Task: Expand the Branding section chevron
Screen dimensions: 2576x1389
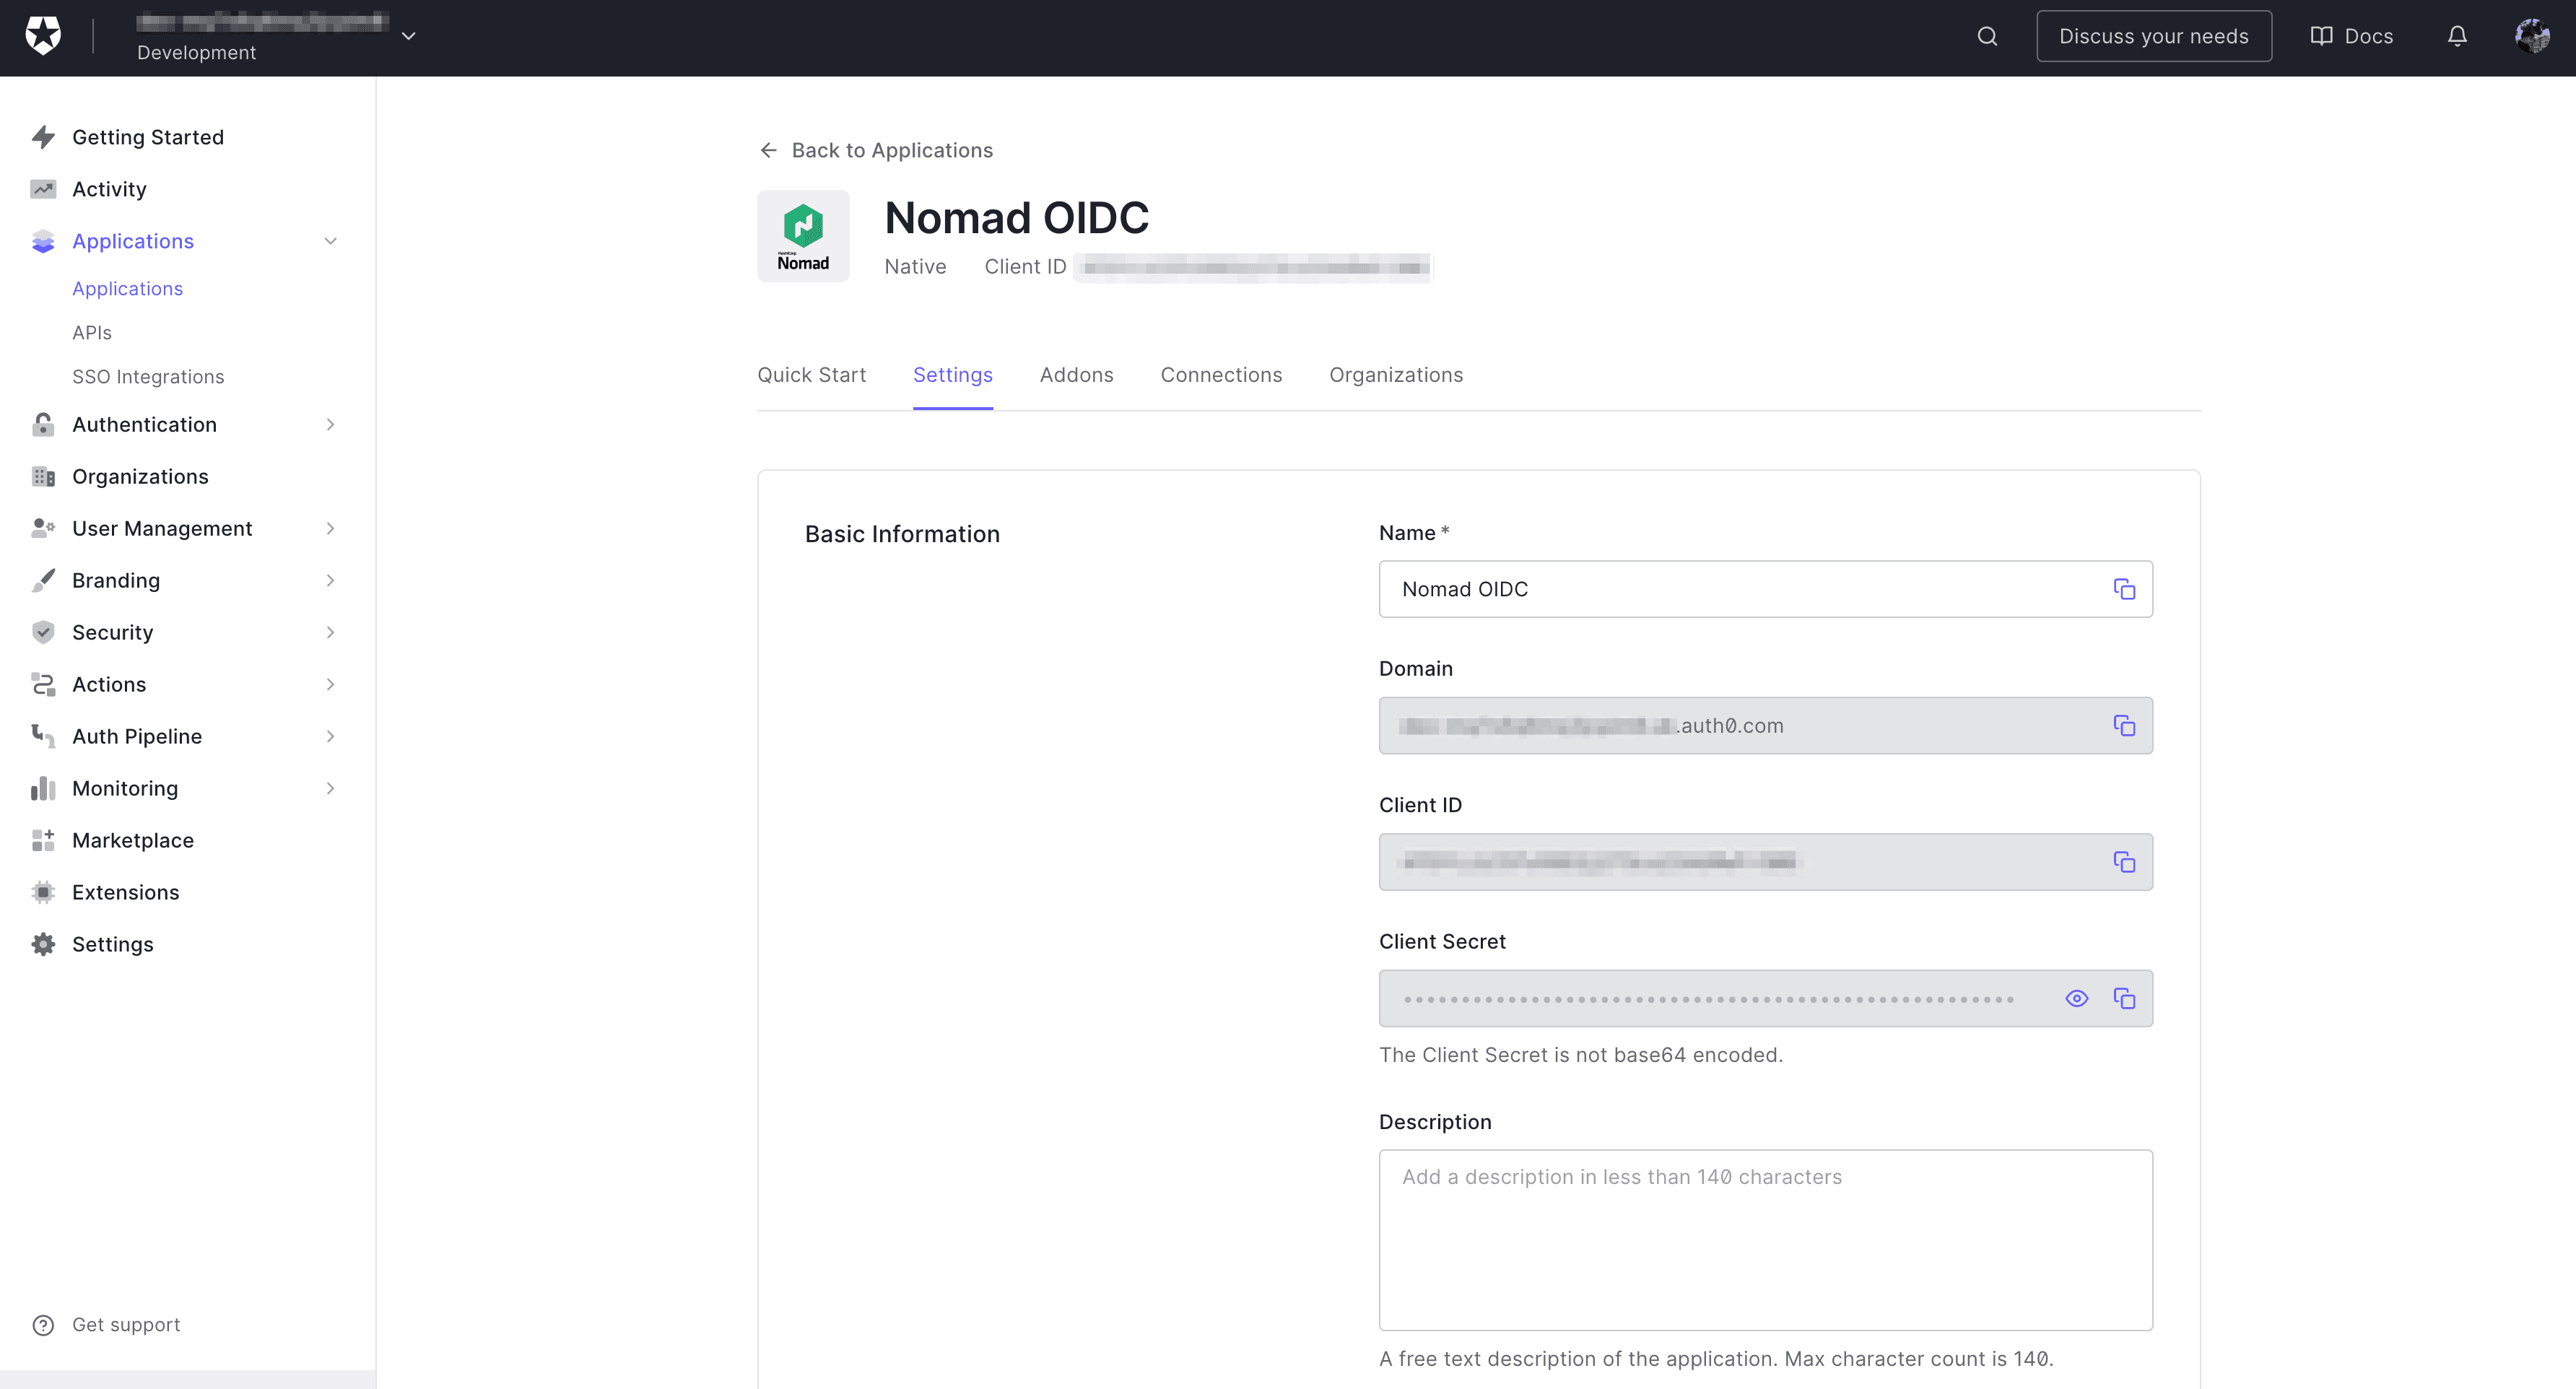Action: pos(330,580)
